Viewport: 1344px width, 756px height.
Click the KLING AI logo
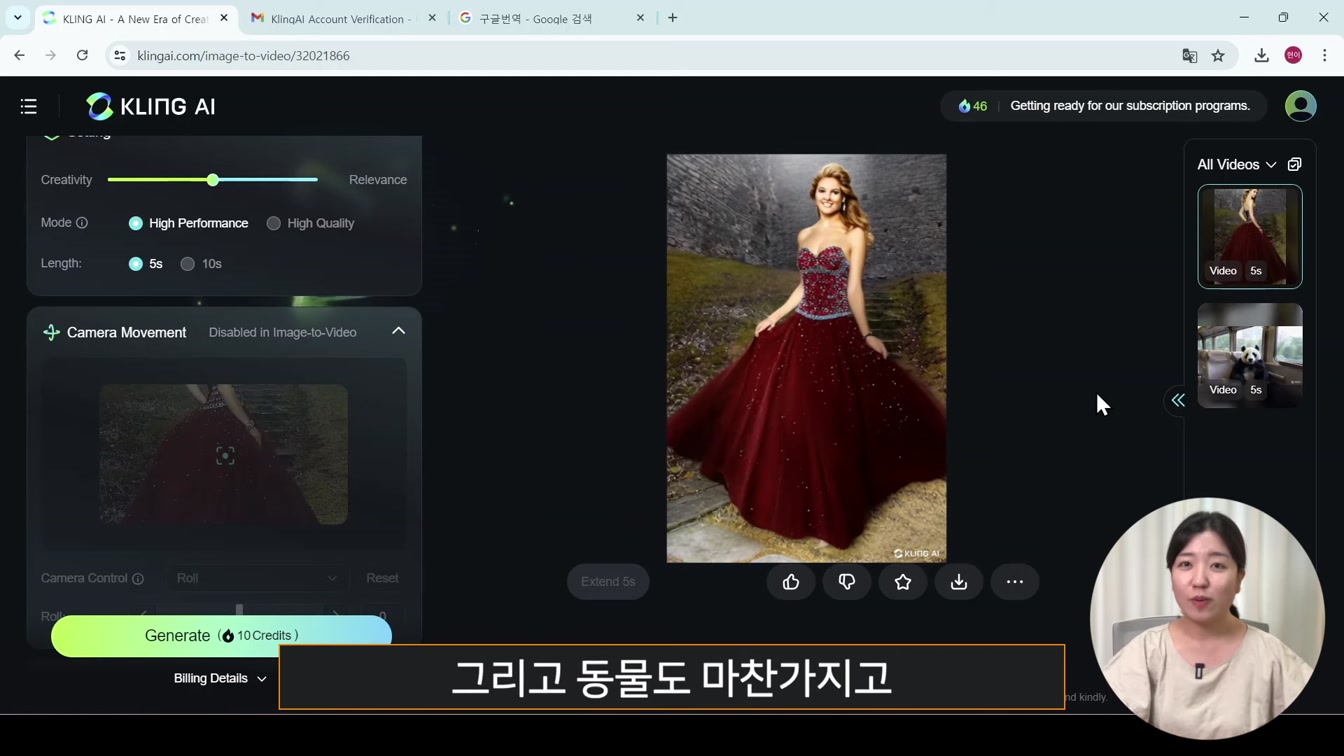pos(150,106)
